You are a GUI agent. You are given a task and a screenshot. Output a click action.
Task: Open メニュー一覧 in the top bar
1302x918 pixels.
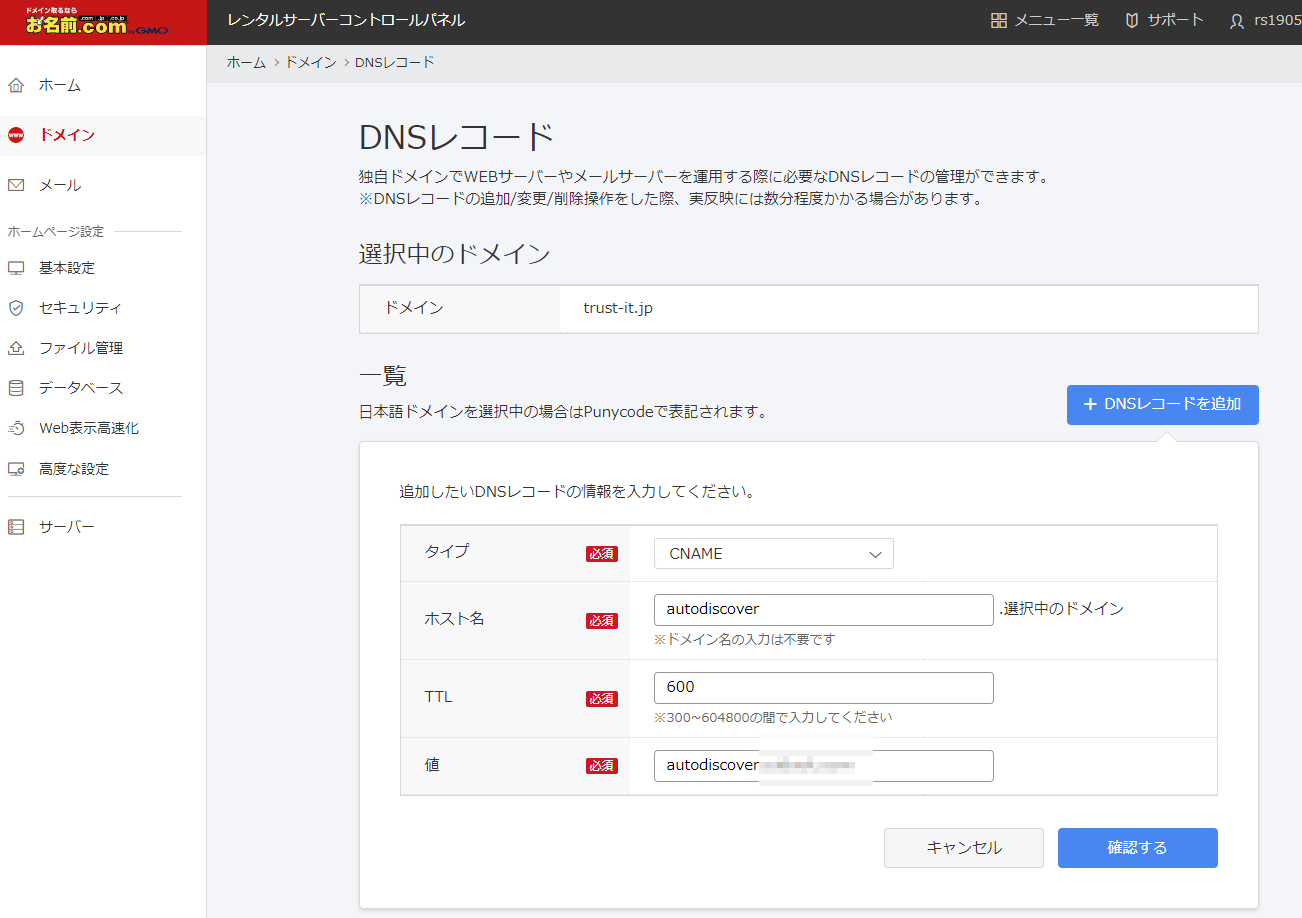pos(1057,20)
